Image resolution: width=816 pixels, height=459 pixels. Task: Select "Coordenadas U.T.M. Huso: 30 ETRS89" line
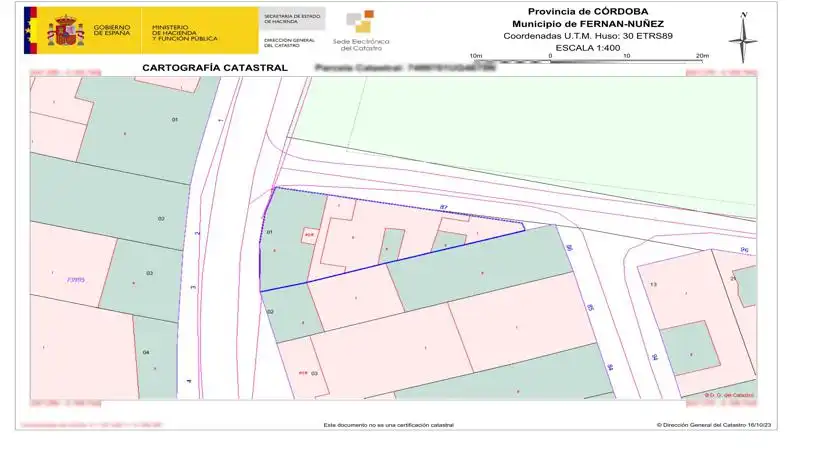[588, 36]
